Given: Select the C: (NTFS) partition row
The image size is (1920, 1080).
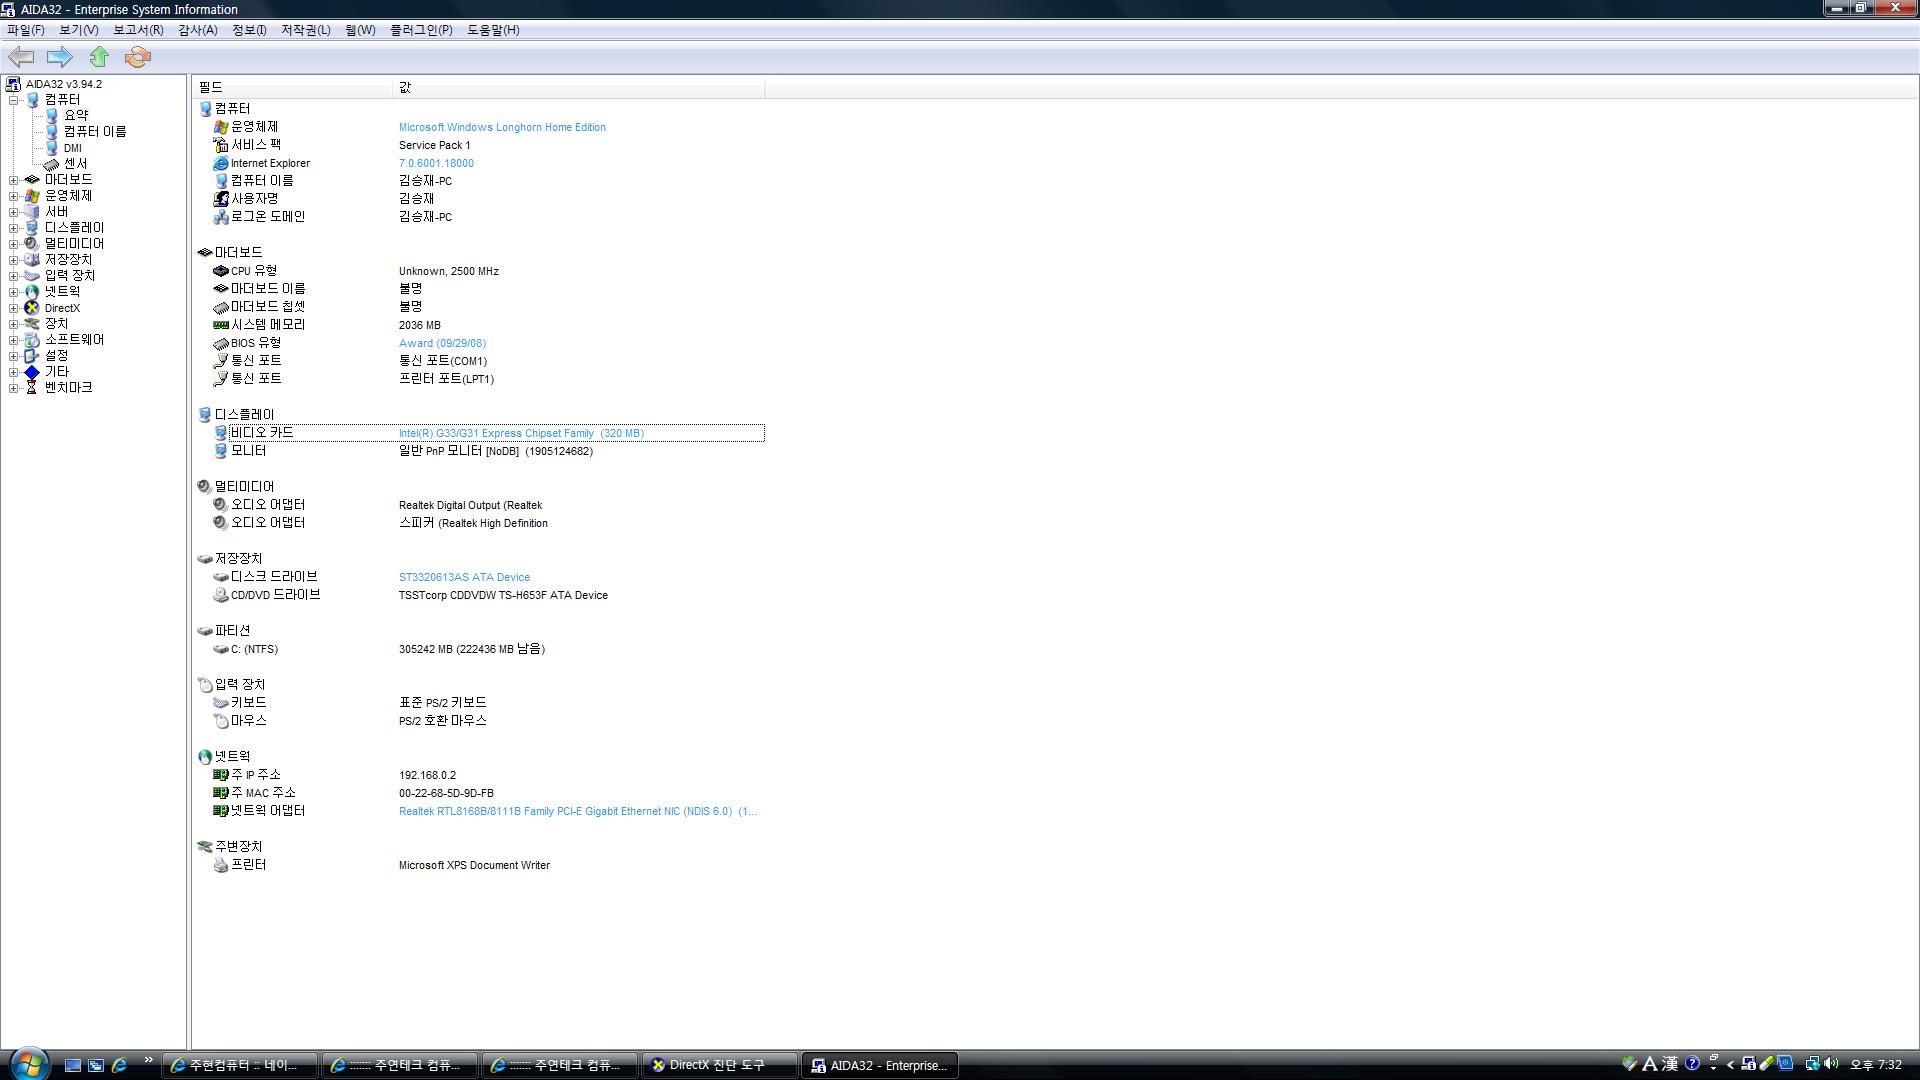Looking at the screenshot, I should tap(480, 649).
